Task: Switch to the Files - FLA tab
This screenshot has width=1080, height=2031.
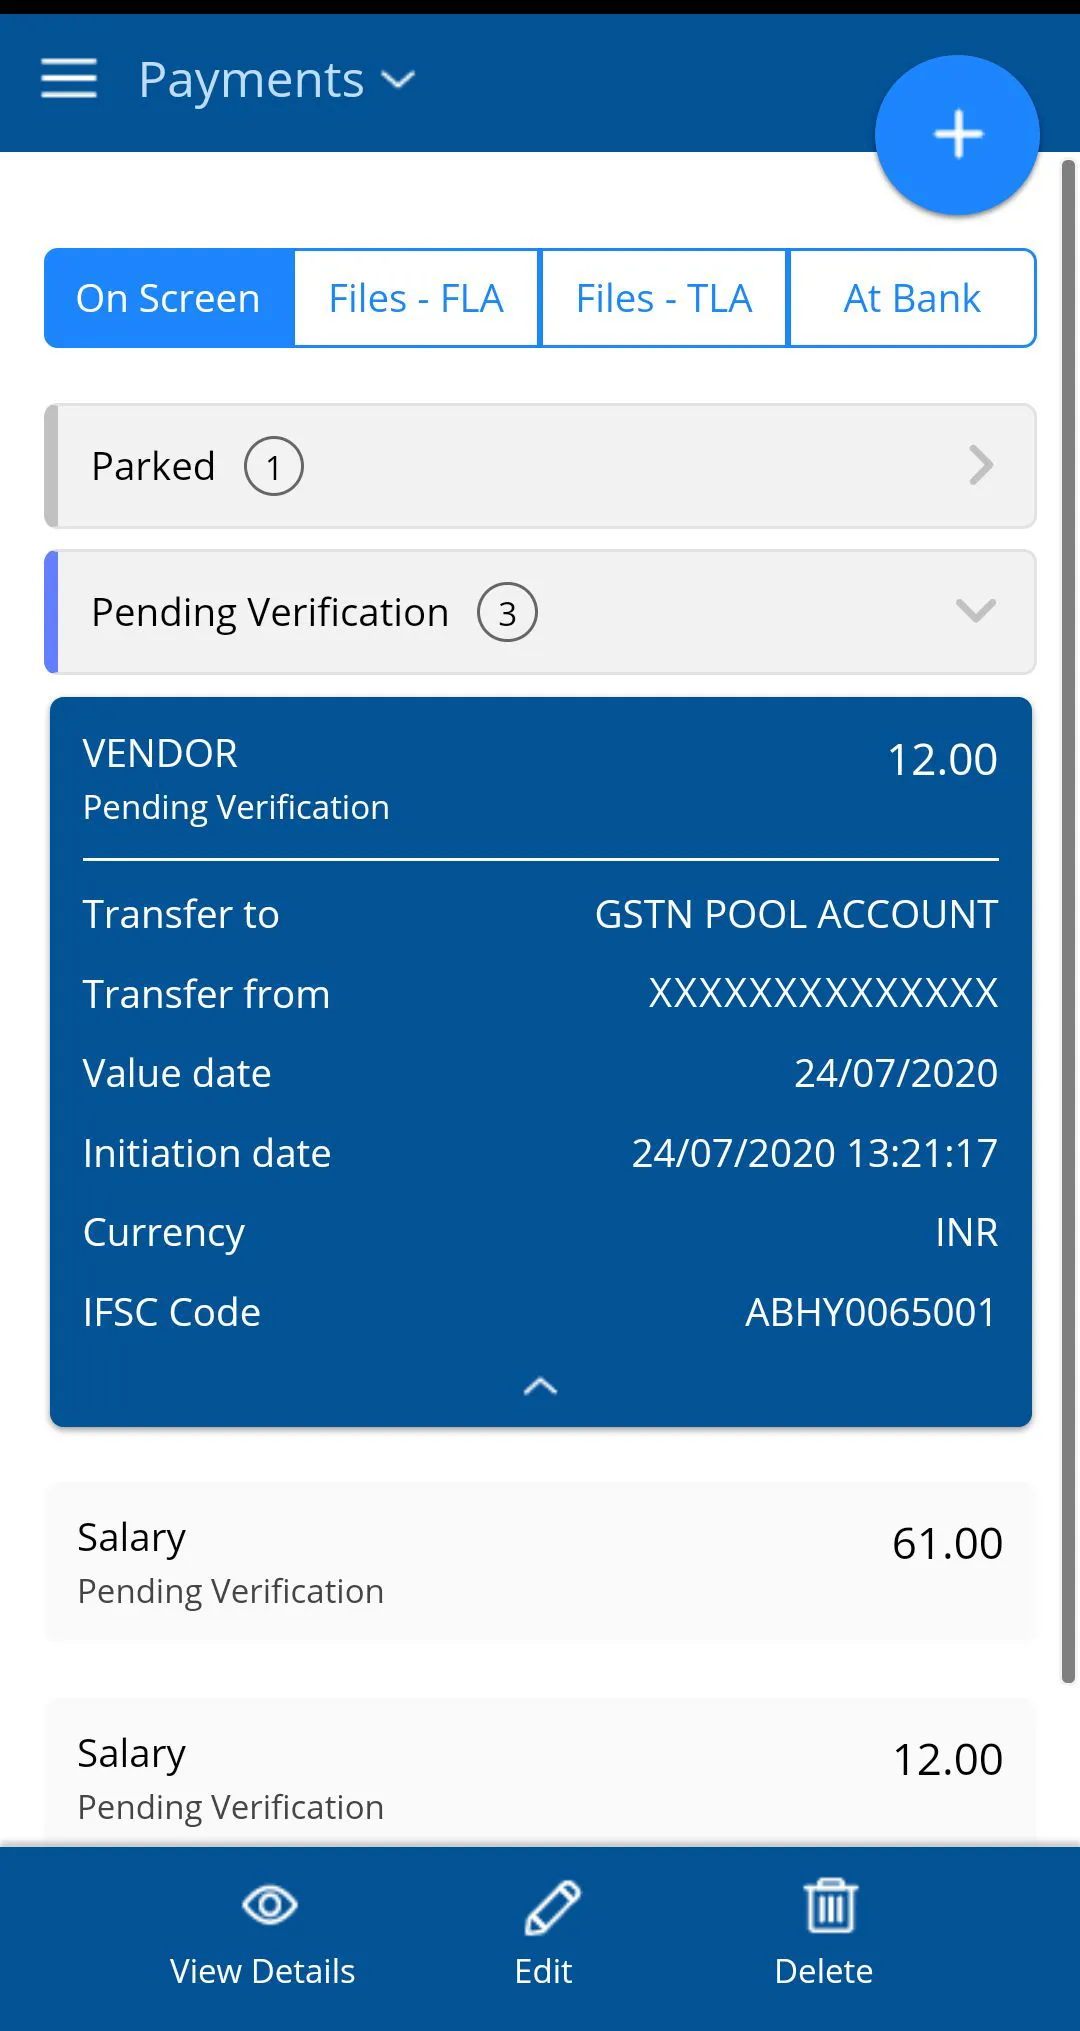Action: (x=416, y=298)
